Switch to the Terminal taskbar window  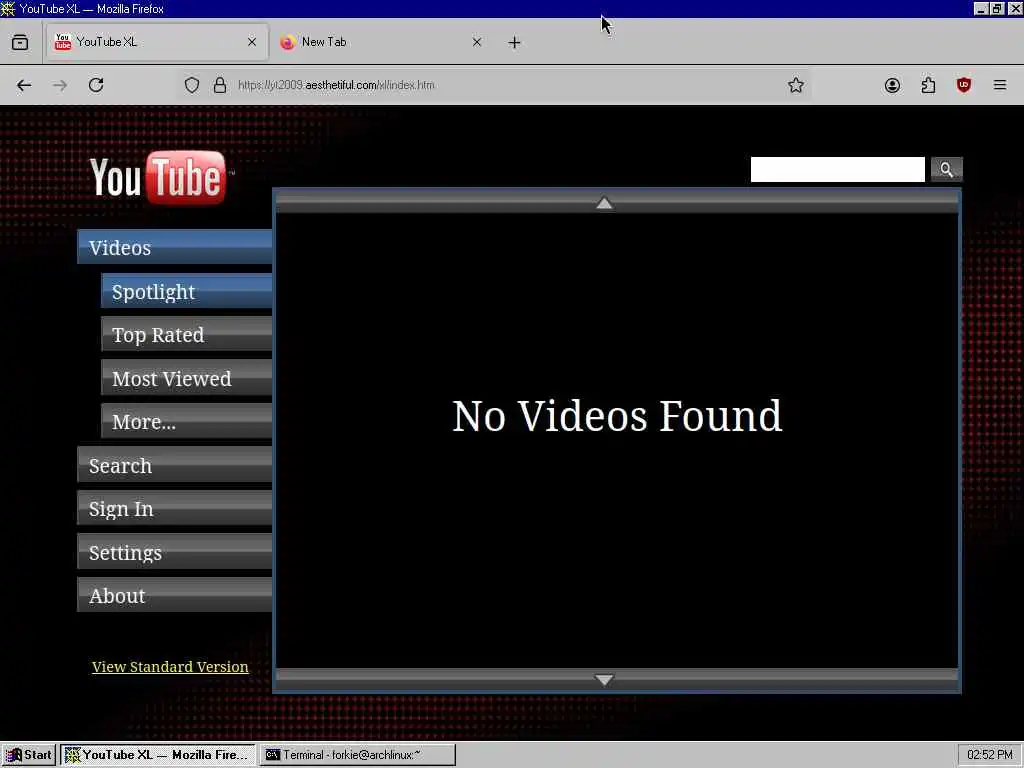[x=357, y=755]
